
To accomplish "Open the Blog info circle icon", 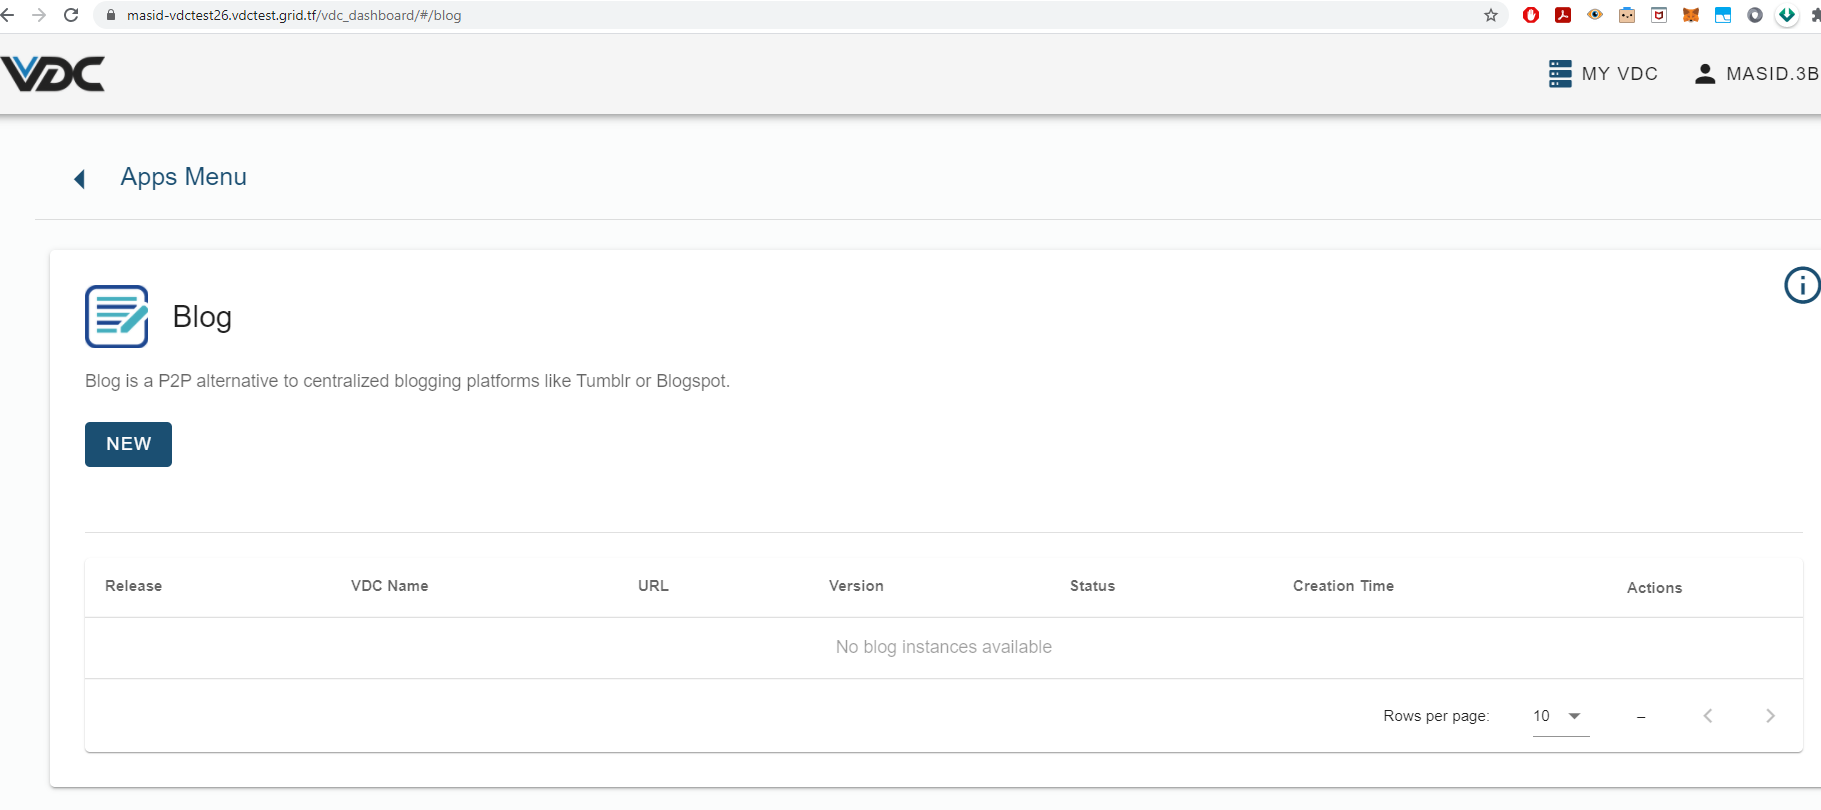I will pos(1802,285).
